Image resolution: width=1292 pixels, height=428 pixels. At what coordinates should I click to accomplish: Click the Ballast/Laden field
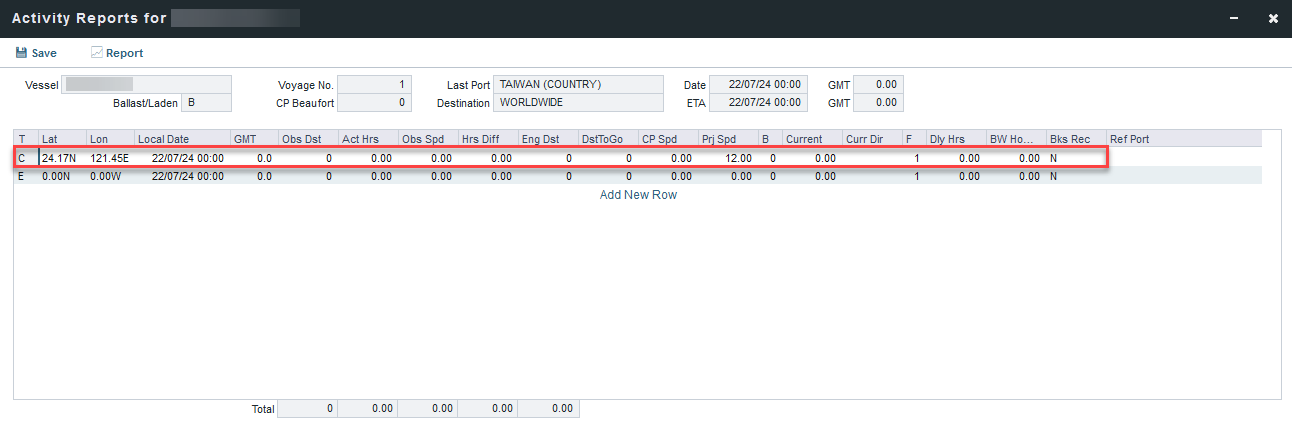[x=206, y=103]
